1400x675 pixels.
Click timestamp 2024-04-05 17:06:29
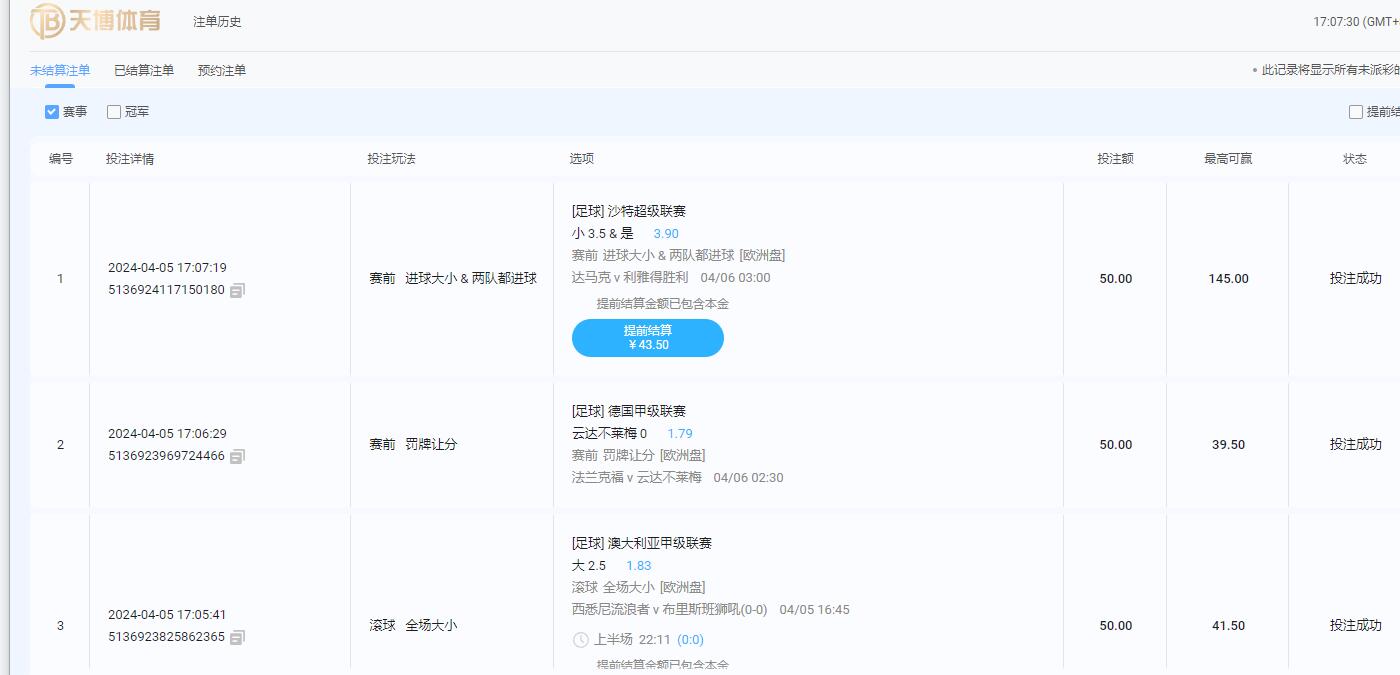coord(167,434)
